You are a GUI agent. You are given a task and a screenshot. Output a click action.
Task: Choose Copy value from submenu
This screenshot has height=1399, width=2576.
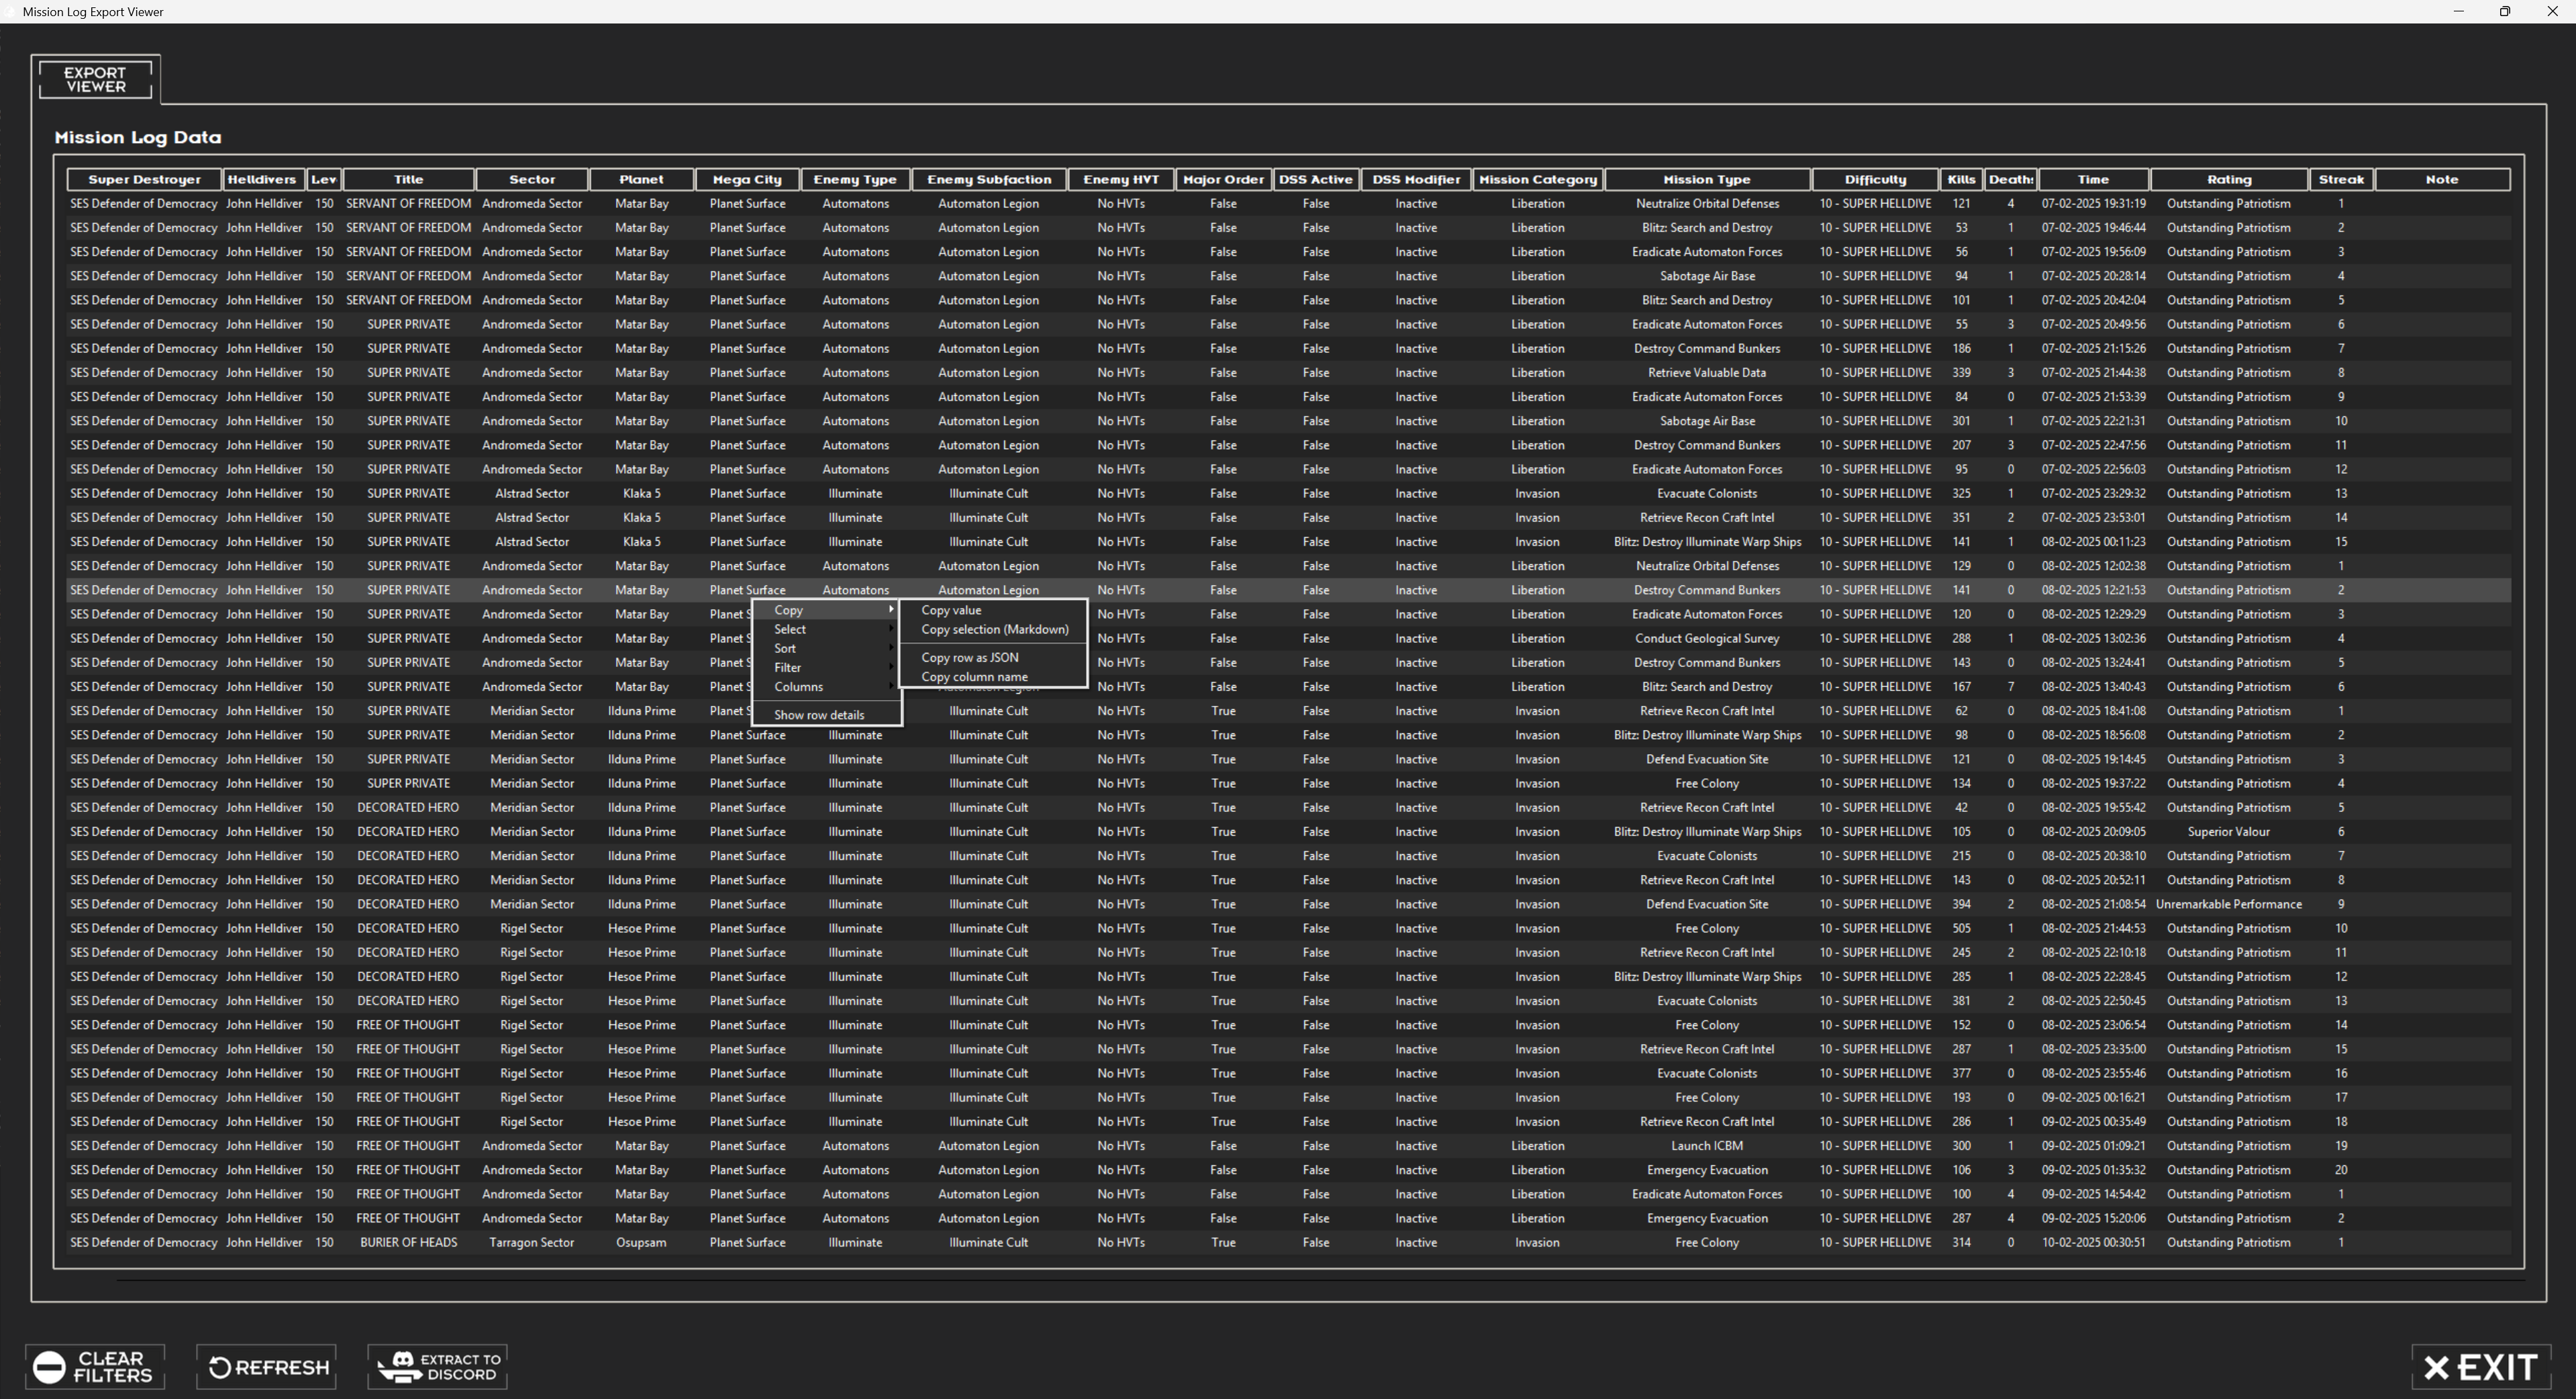(951, 610)
